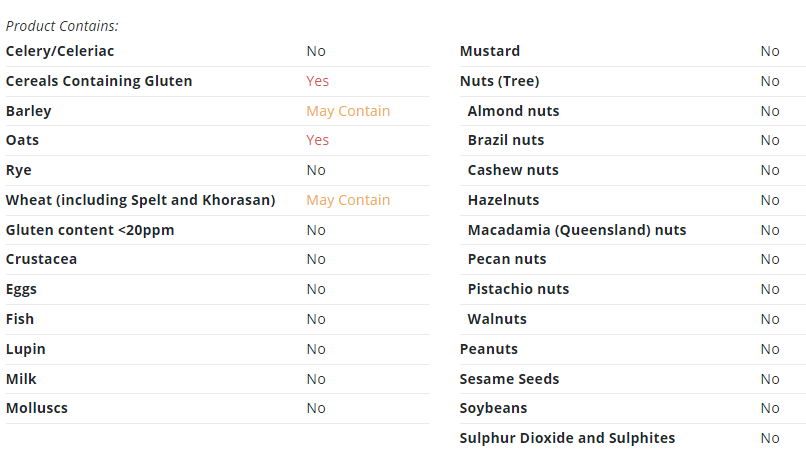Screen dimensions: 806x453
Task: Select the Crustacea row label
Action: 41,259
